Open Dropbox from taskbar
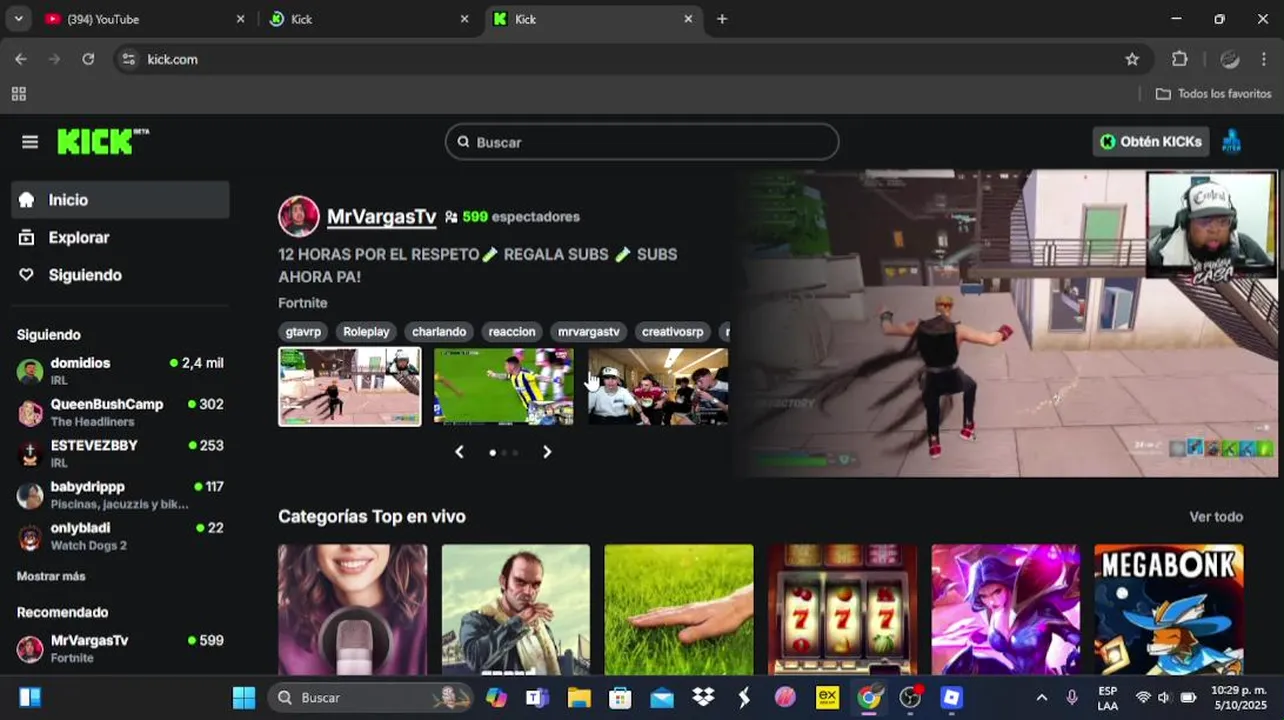 coord(703,697)
